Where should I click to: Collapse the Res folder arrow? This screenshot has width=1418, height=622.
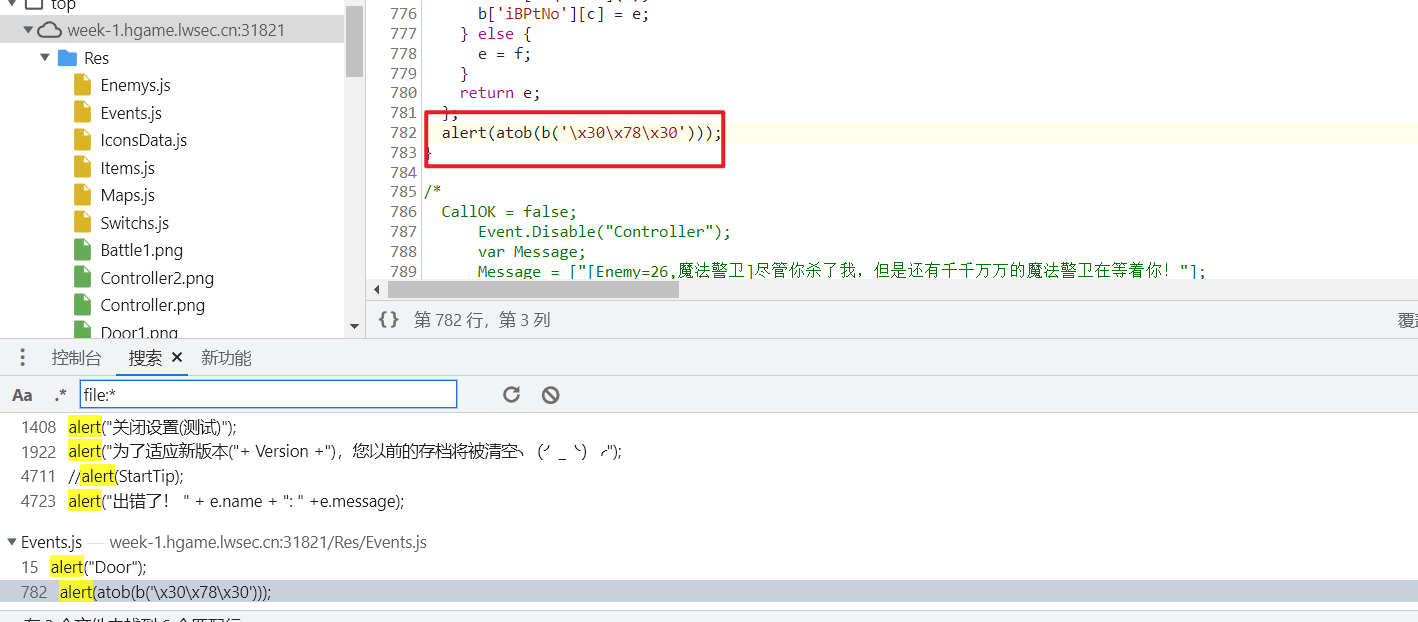46,58
